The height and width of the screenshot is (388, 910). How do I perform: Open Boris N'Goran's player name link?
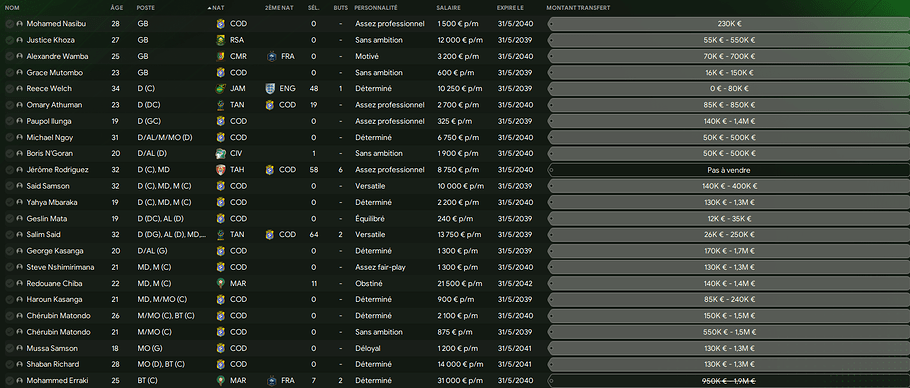pyautogui.click(x=50, y=154)
